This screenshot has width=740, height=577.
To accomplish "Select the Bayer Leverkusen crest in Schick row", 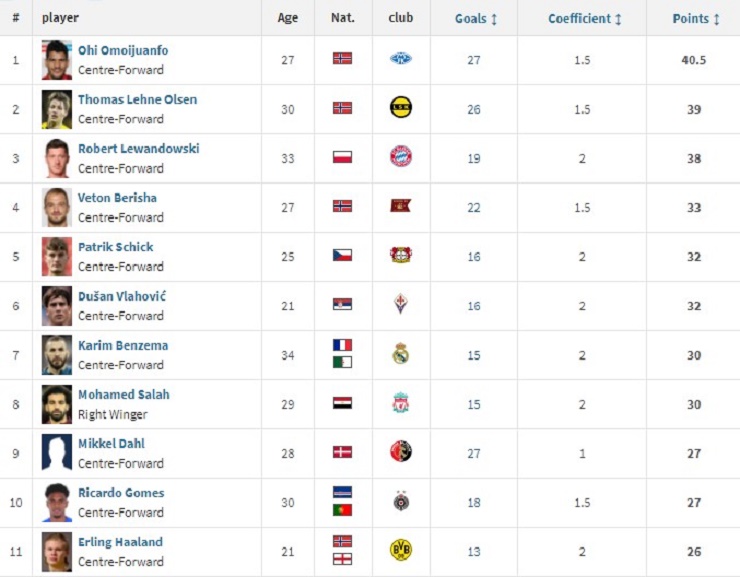I will (x=401, y=255).
